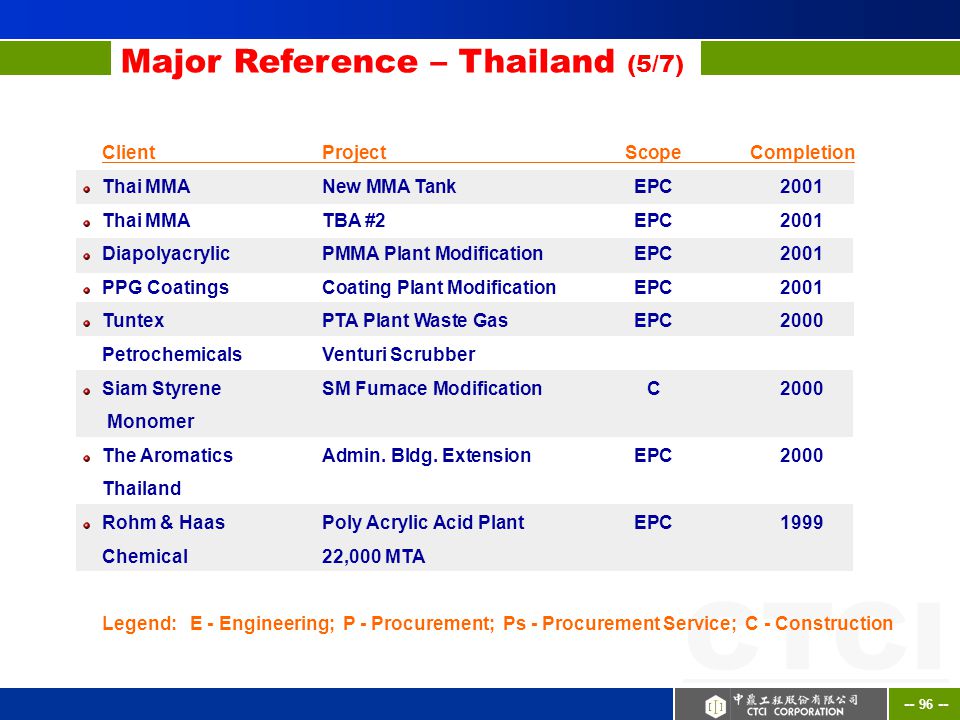
Task: Click completion year '1999' for Rohm & Haas
Action: pyautogui.click(x=801, y=522)
